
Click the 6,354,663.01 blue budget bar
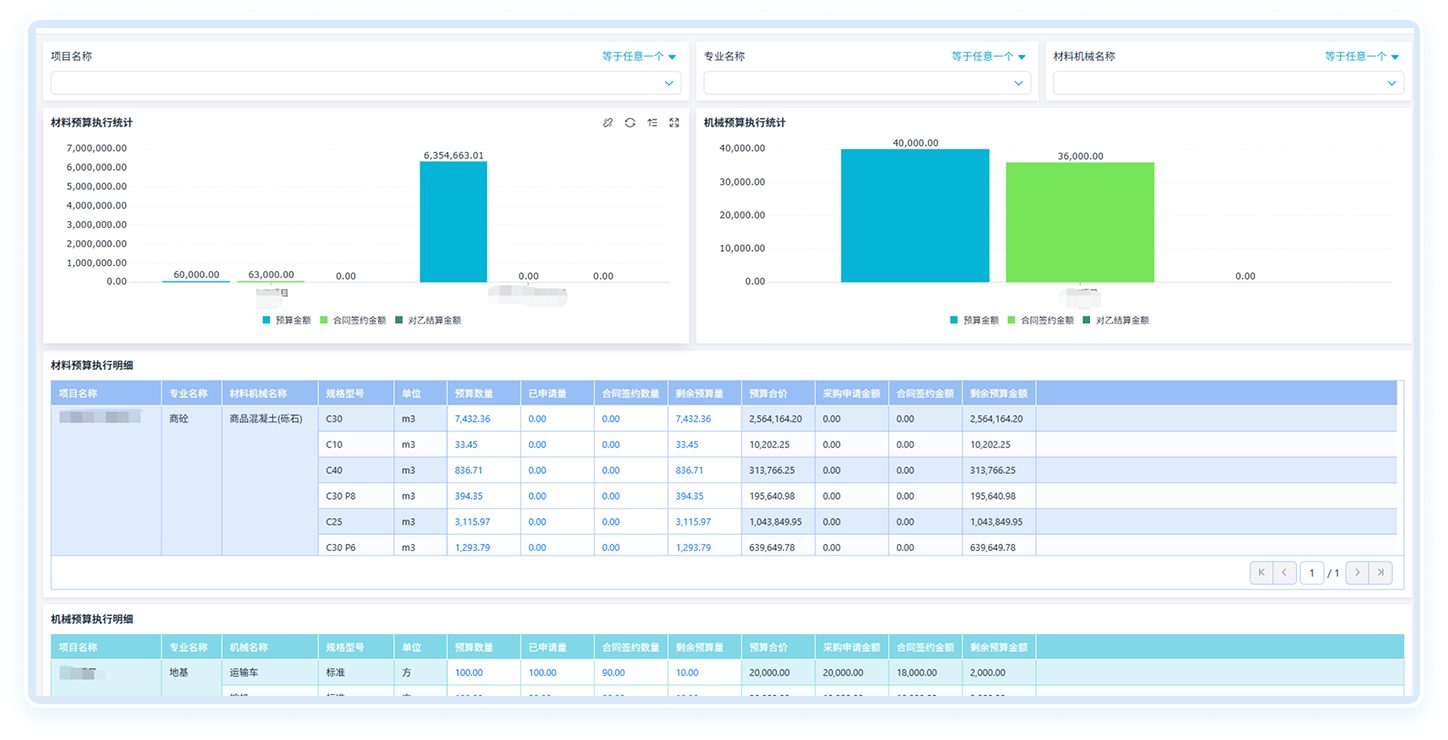[453, 222]
